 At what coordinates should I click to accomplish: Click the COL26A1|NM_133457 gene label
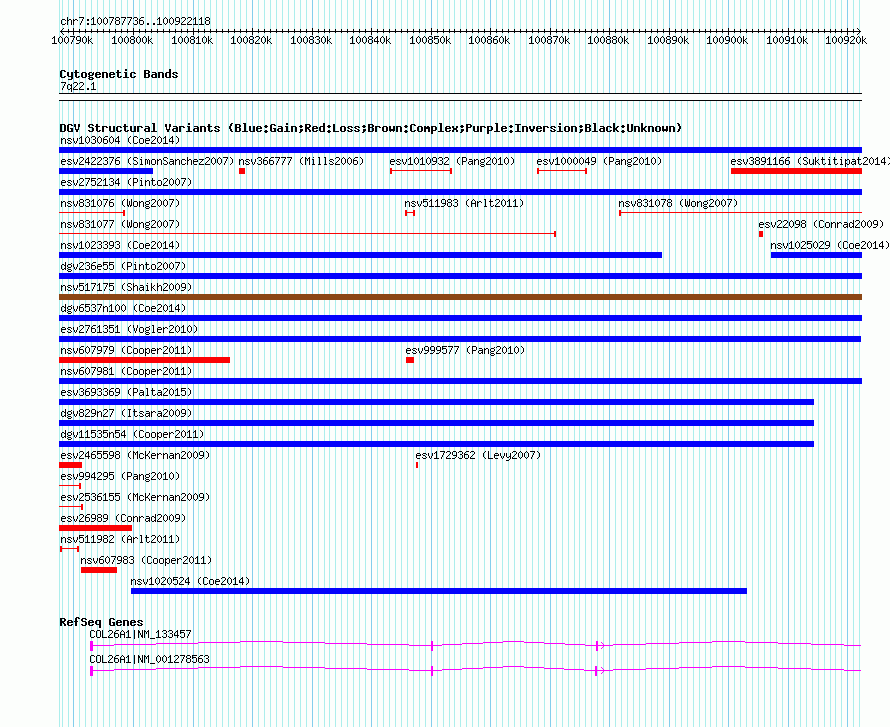tap(140, 634)
